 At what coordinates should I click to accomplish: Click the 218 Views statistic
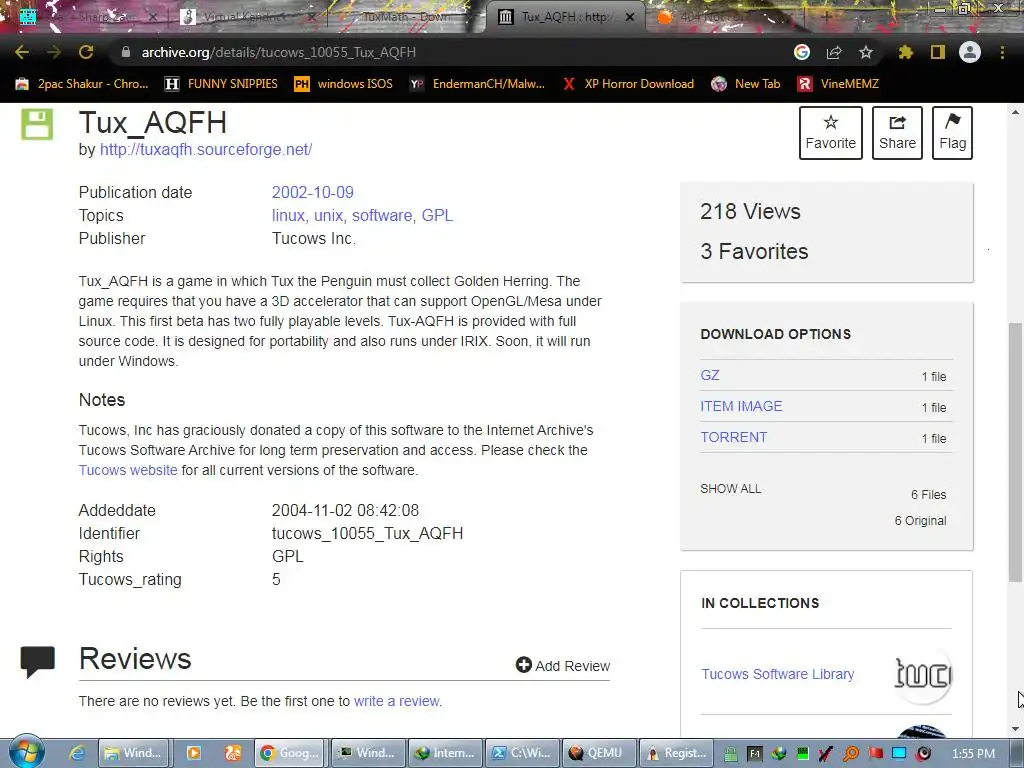[x=750, y=212]
